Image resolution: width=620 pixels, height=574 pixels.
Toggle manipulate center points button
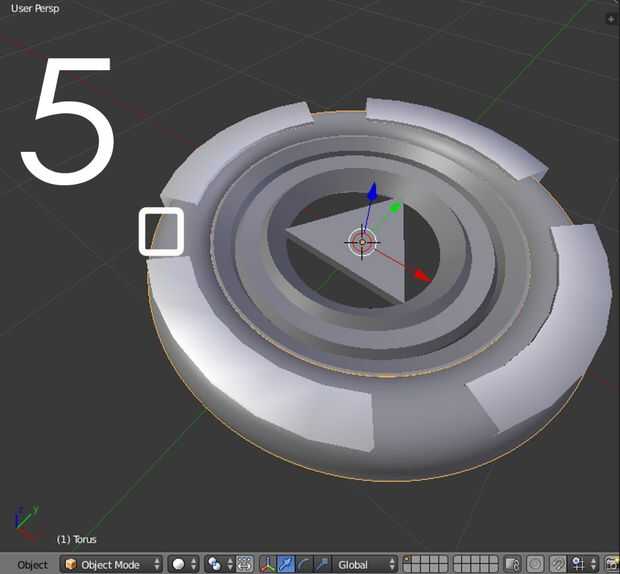click(245, 565)
